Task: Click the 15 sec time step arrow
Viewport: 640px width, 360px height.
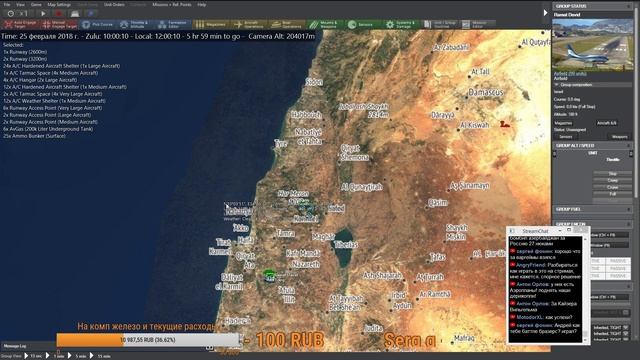Action: [26, 356]
